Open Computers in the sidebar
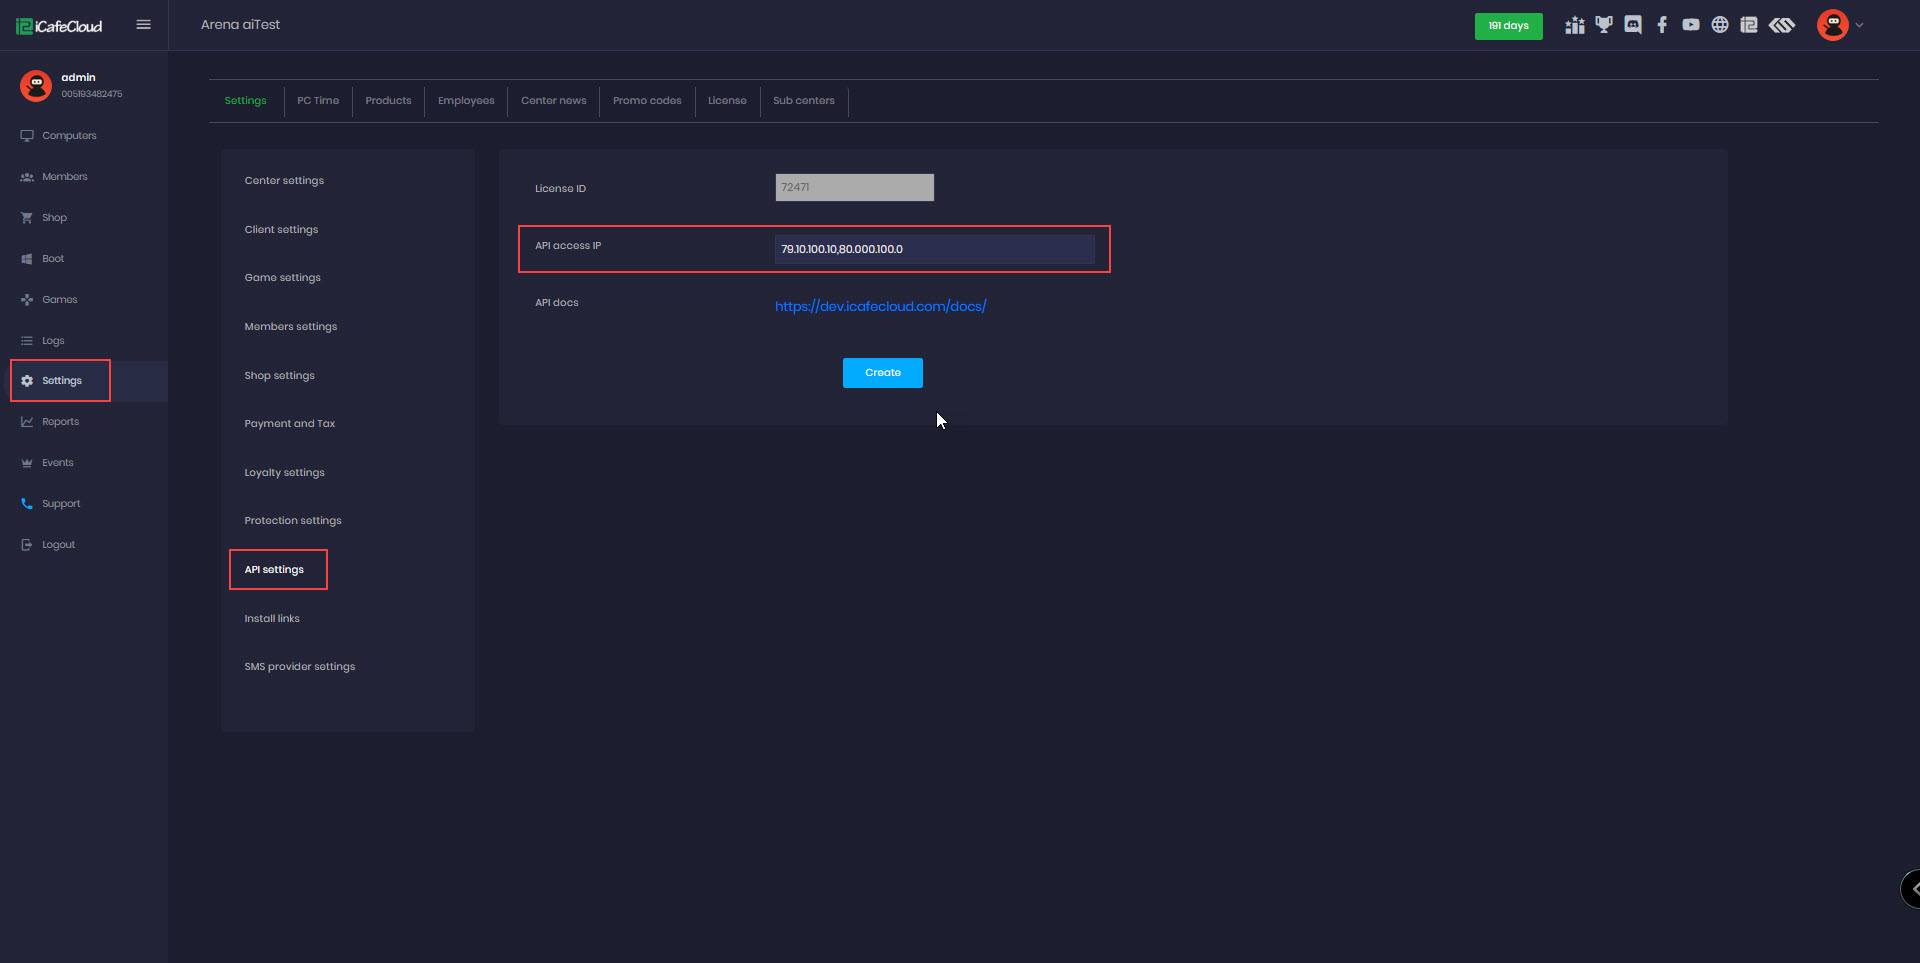The height and width of the screenshot is (963, 1920). coord(69,136)
